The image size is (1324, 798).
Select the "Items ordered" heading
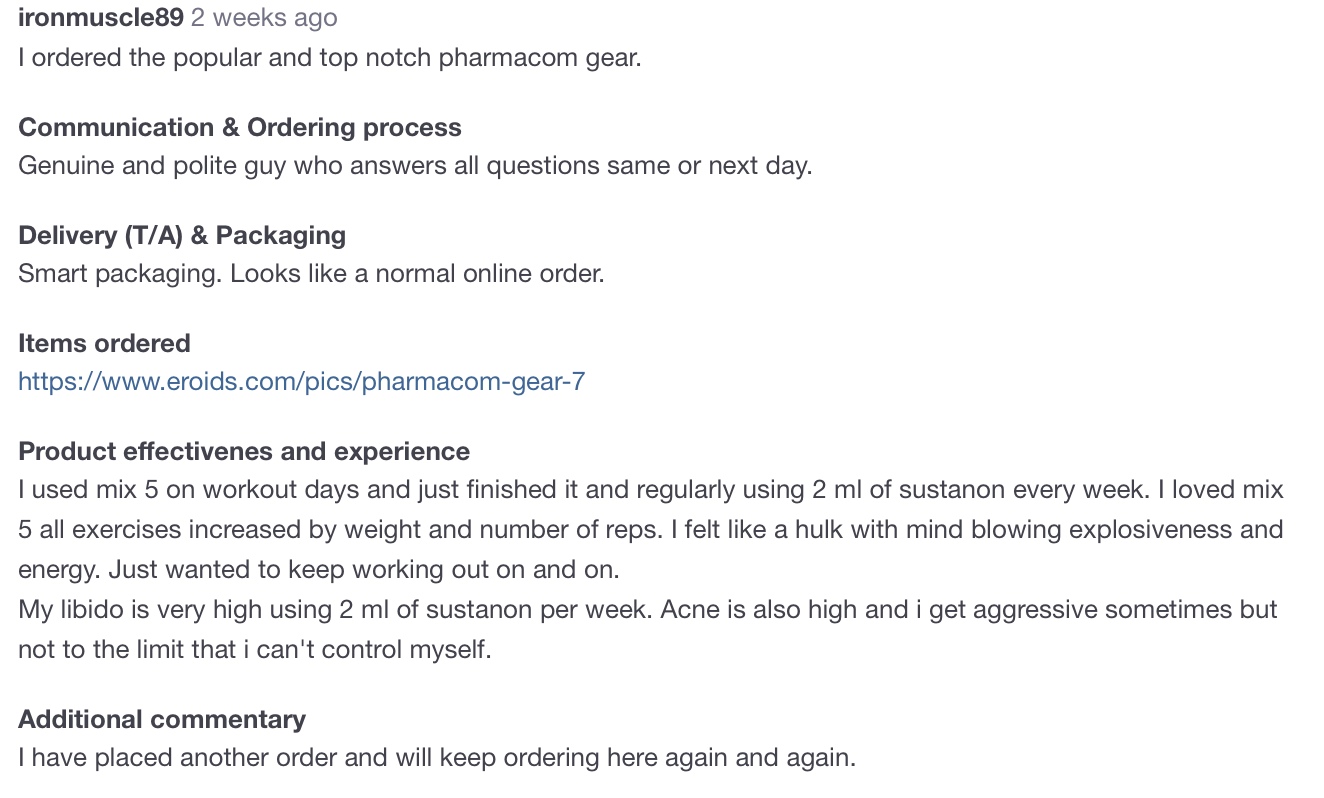pos(104,343)
